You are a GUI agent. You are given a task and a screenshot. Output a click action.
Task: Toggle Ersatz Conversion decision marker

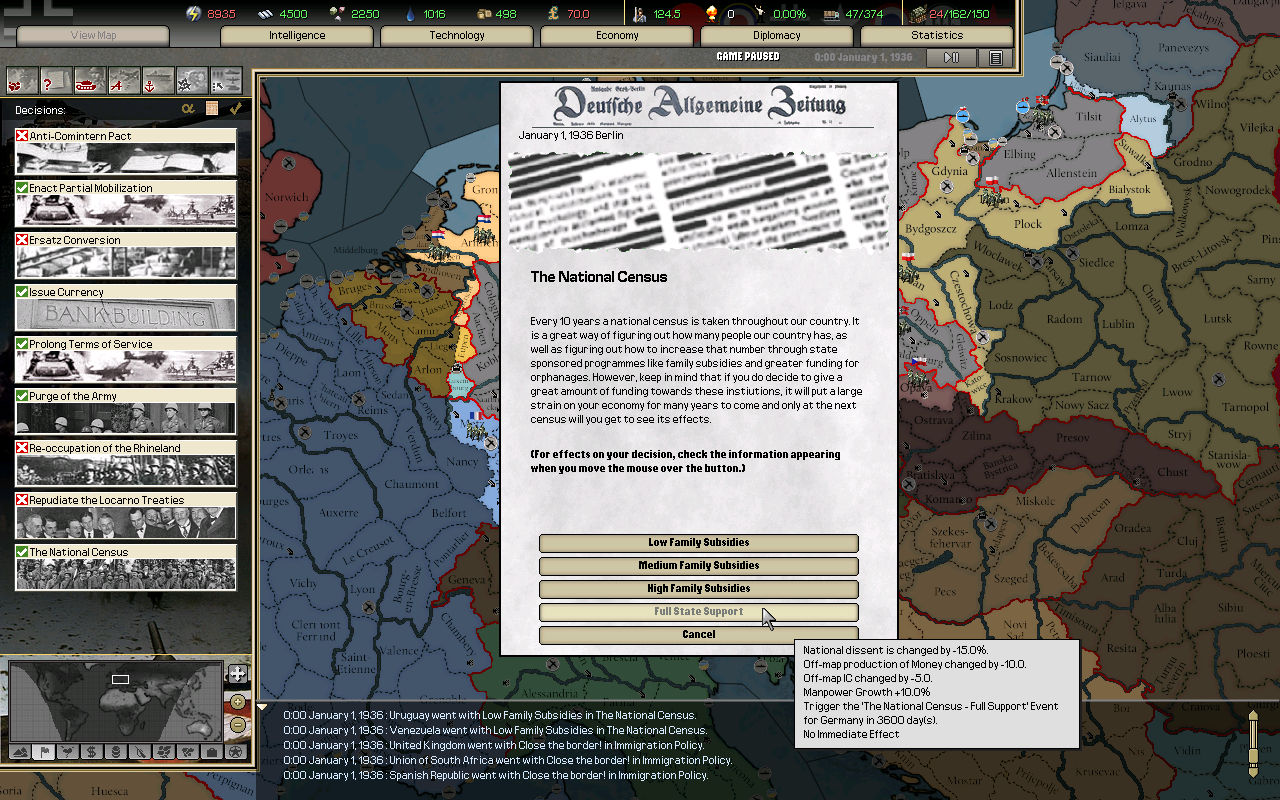pos(22,240)
